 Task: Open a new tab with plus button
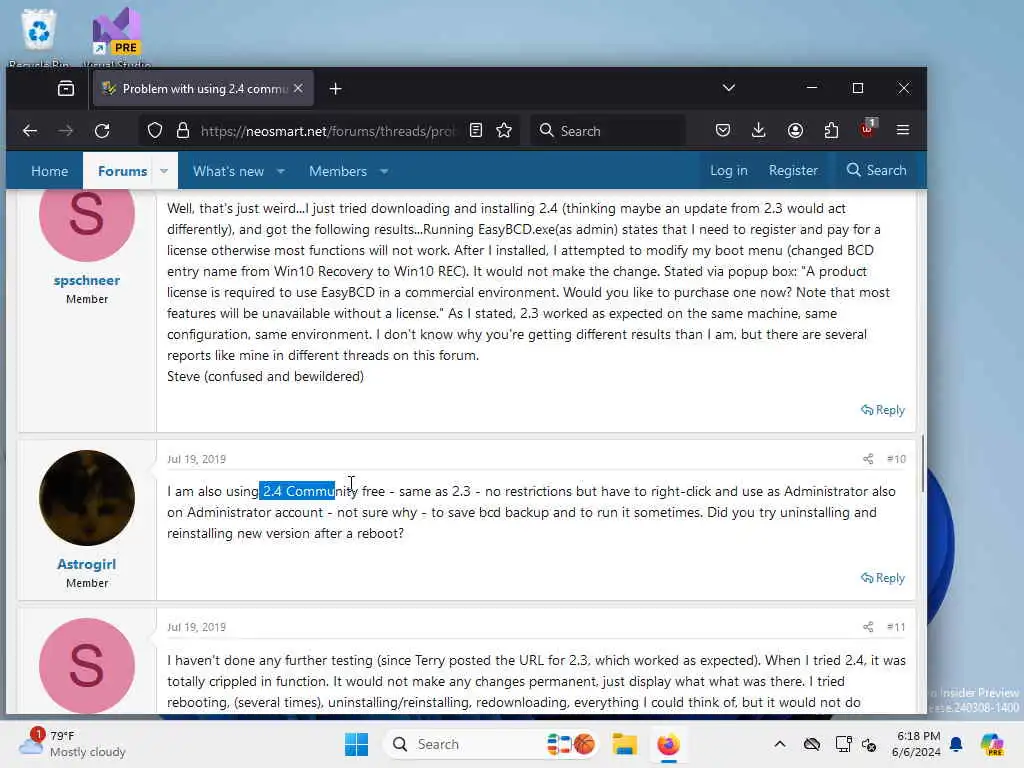tap(336, 89)
